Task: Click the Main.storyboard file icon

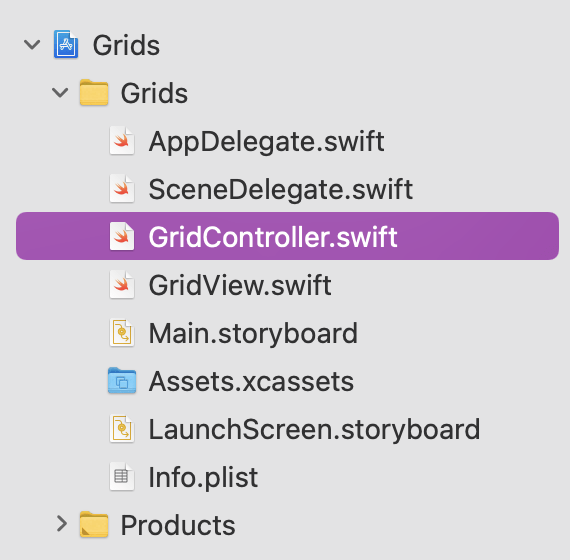Action: tap(122, 333)
